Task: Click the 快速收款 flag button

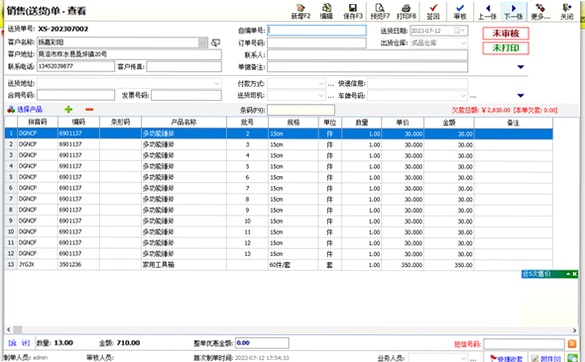Action: (x=506, y=358)
